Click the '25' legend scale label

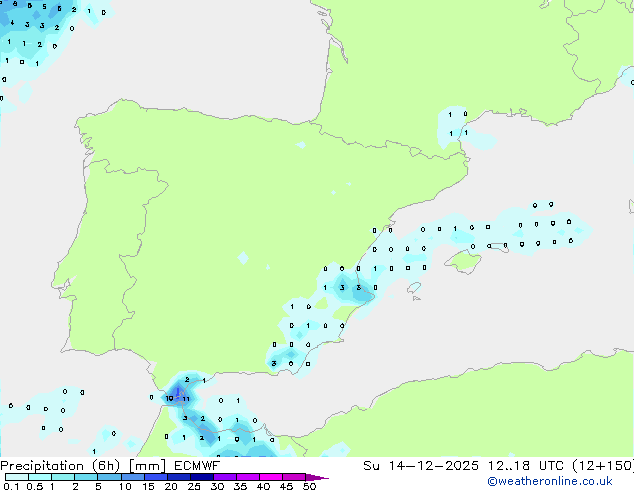tap(194, 486)
